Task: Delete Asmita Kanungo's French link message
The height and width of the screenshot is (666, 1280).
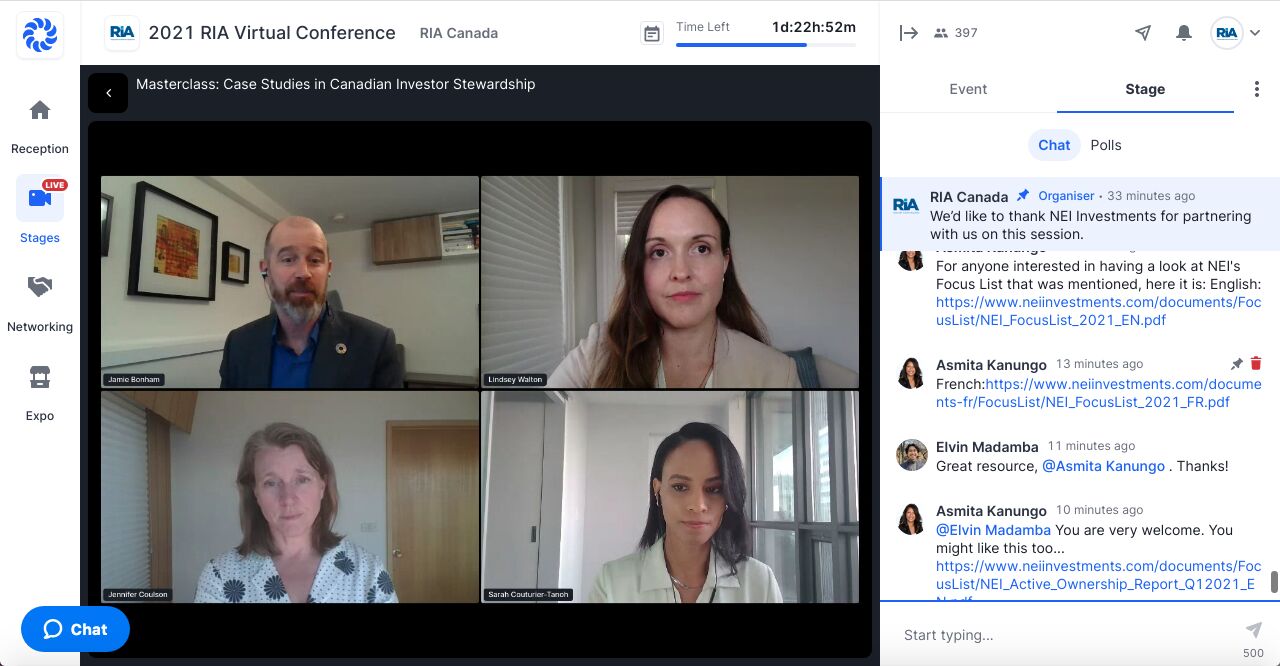Action: (x=1257, y=364)
